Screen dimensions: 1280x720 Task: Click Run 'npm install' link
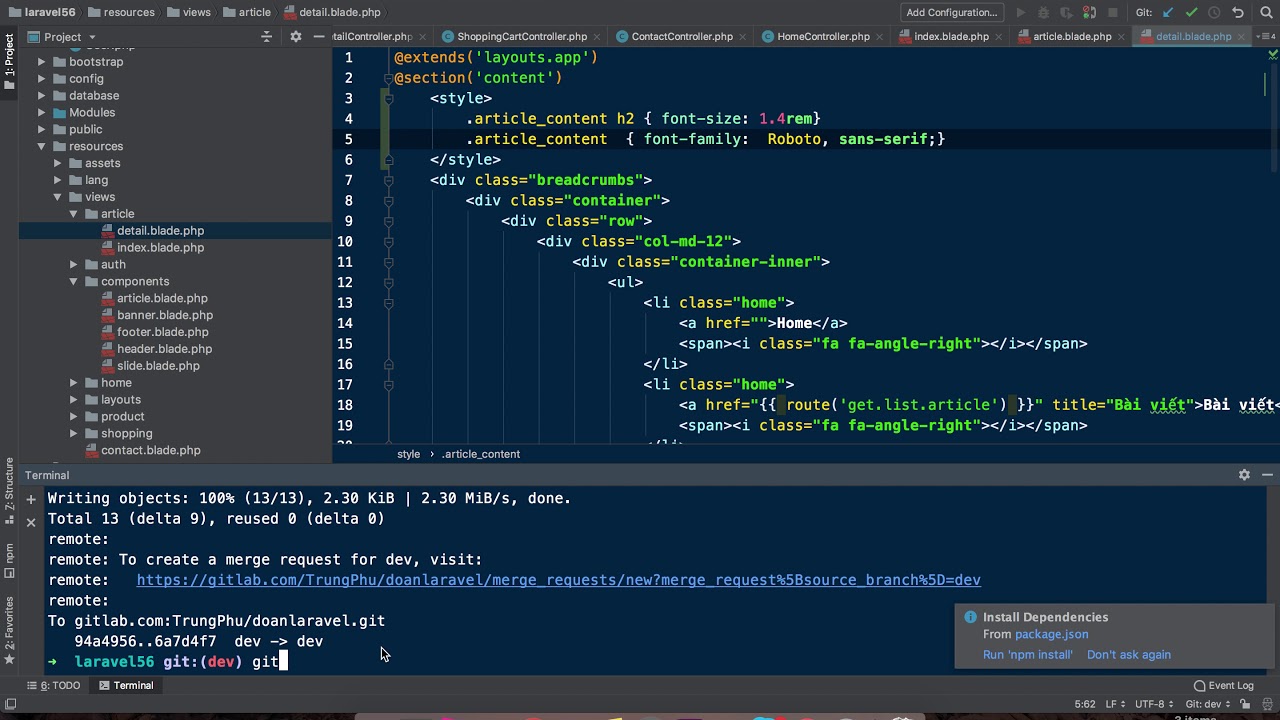point(1027,655)
